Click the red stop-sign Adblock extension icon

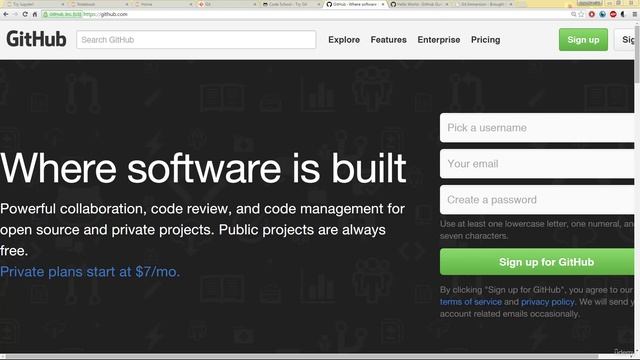coord(613,14)
